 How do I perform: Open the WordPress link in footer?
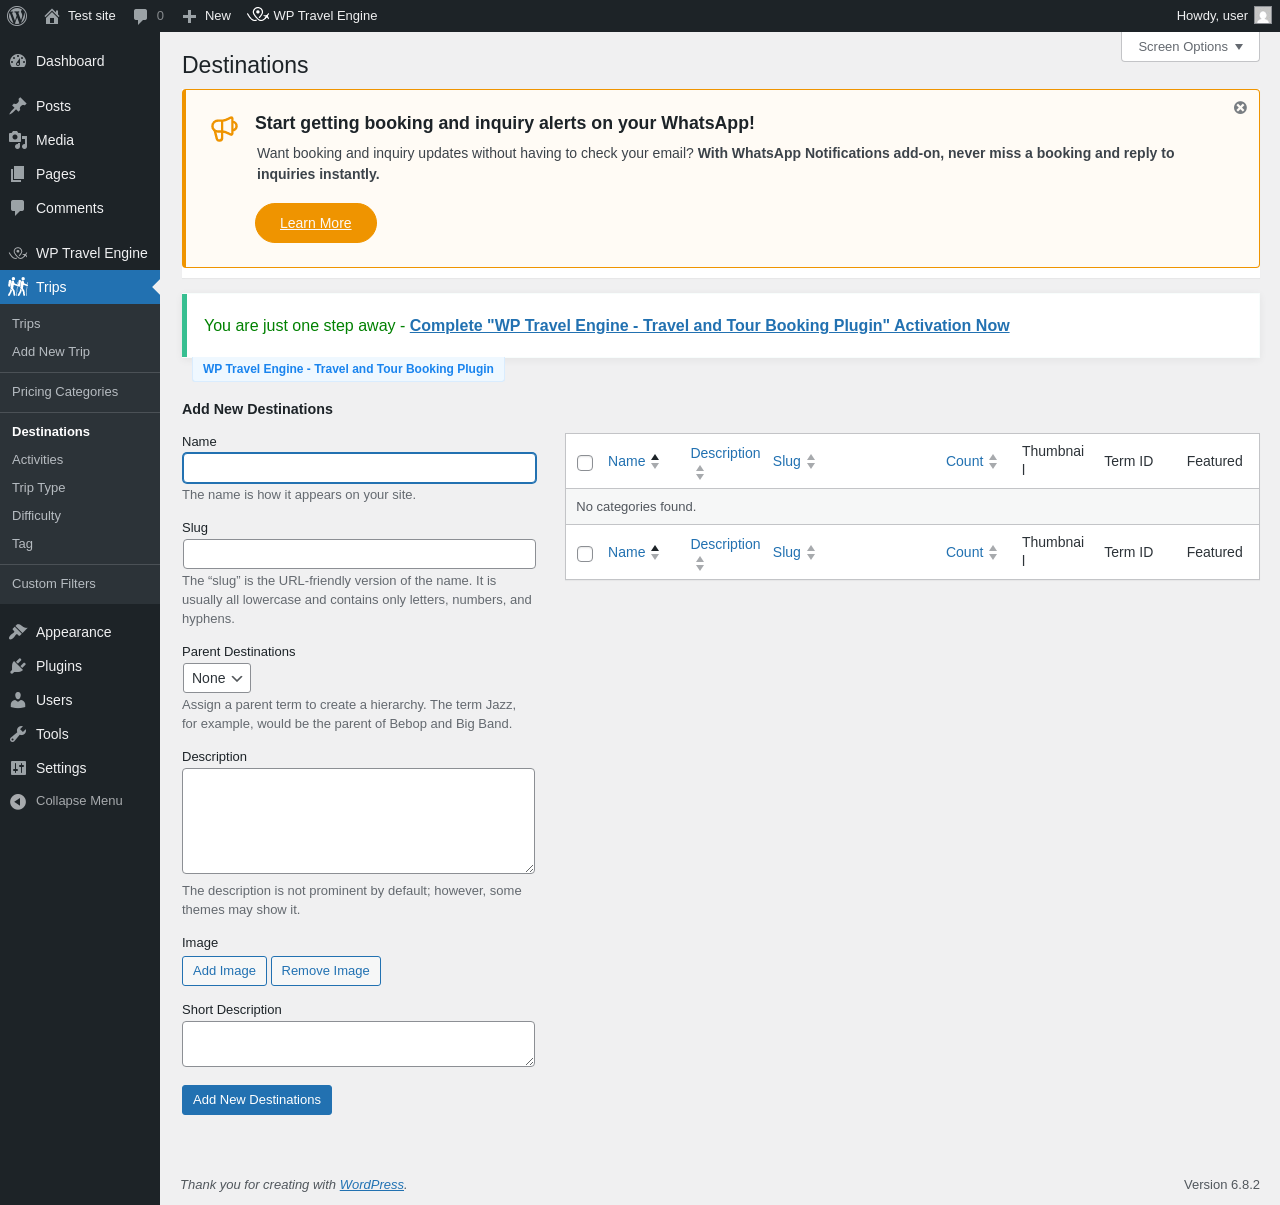coord(372,1185)
